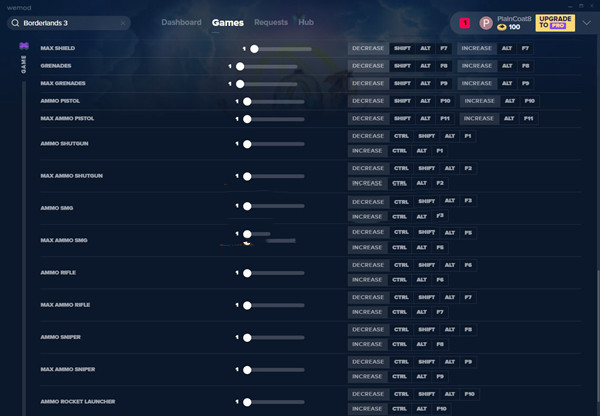Viewport: 600px width, 416px height.
Task: Click the coin balance icon
Action: click(502, 27)
